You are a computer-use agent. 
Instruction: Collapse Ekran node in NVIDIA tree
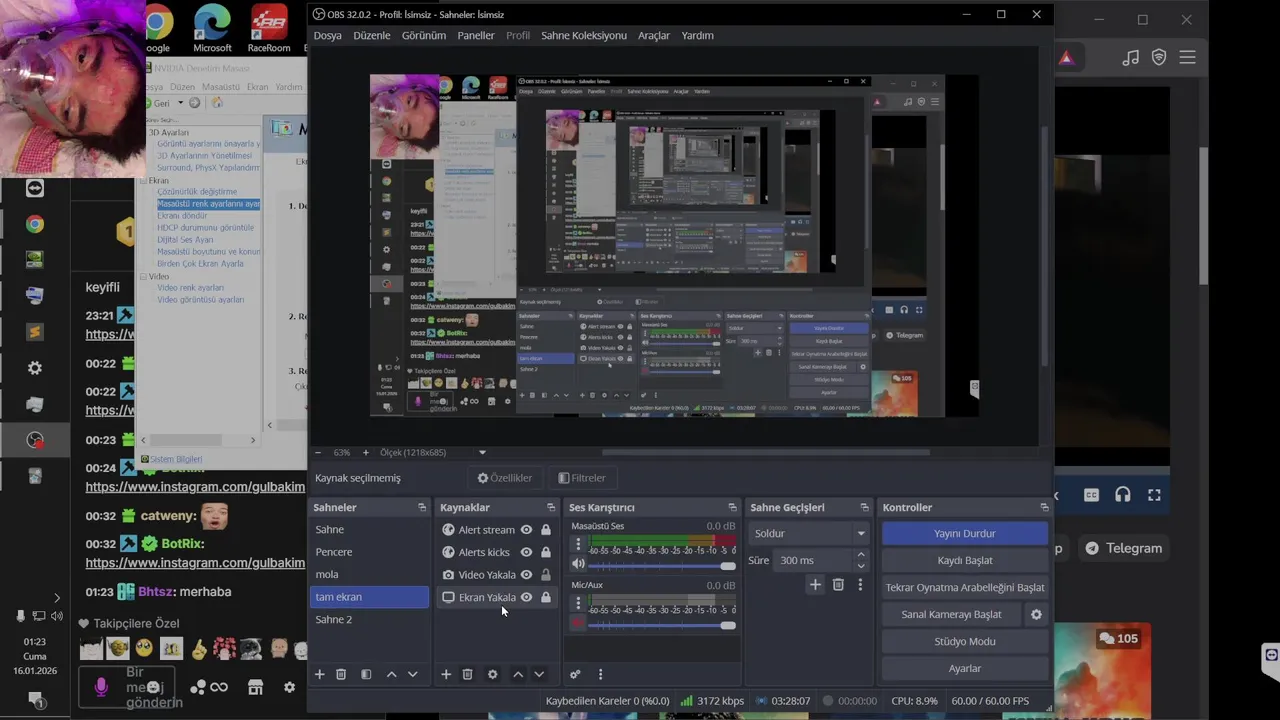142,180
